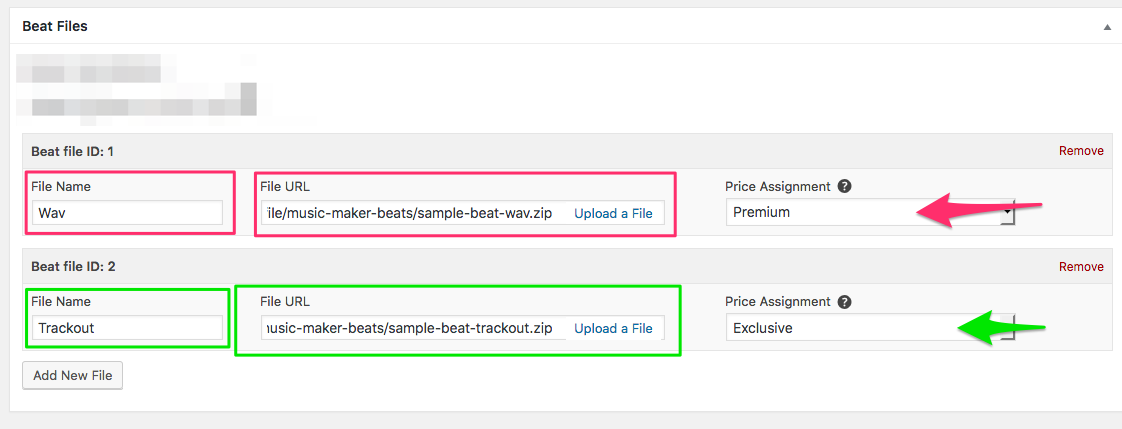Click Upload a File for the trackout.zip URL
Image resolution: width=1122 pixels, height=429 pixels.
tap(613, 329)
